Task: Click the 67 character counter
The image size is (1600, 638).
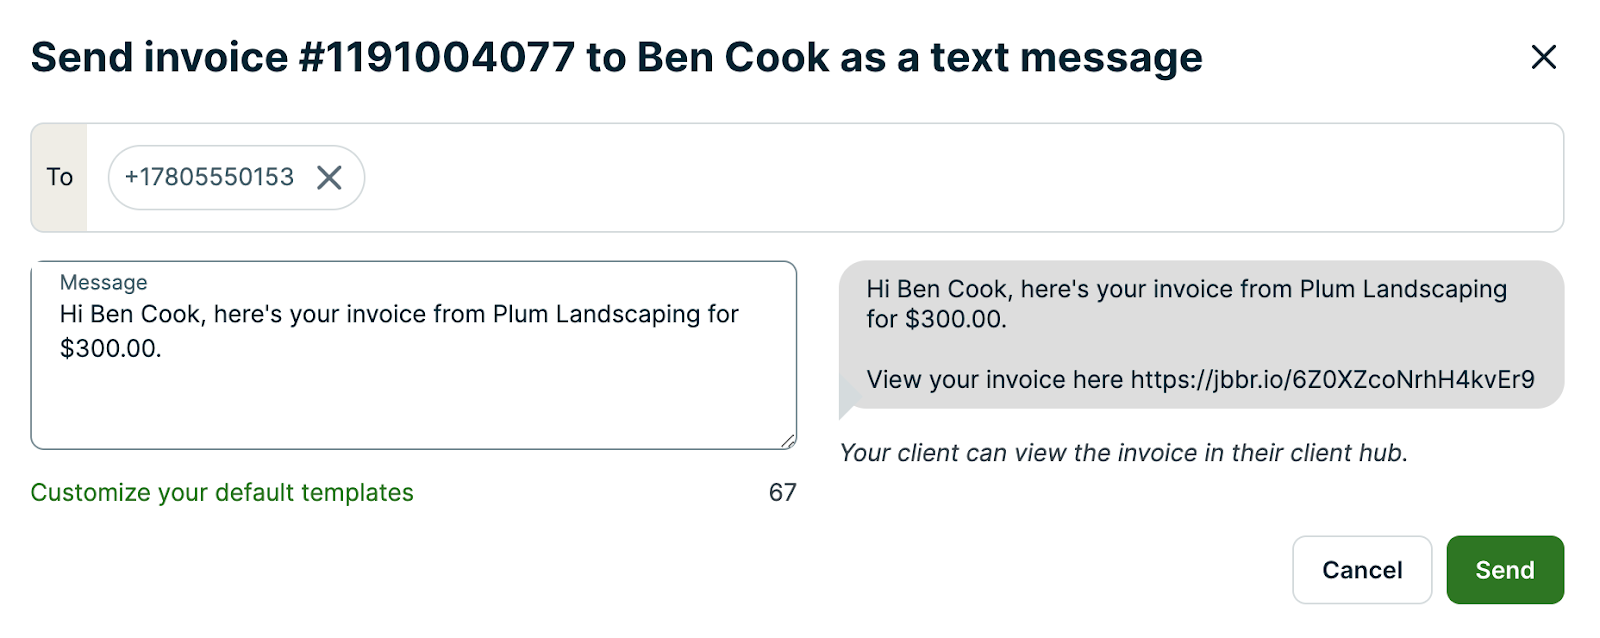Action: click(x=782, y=493)
